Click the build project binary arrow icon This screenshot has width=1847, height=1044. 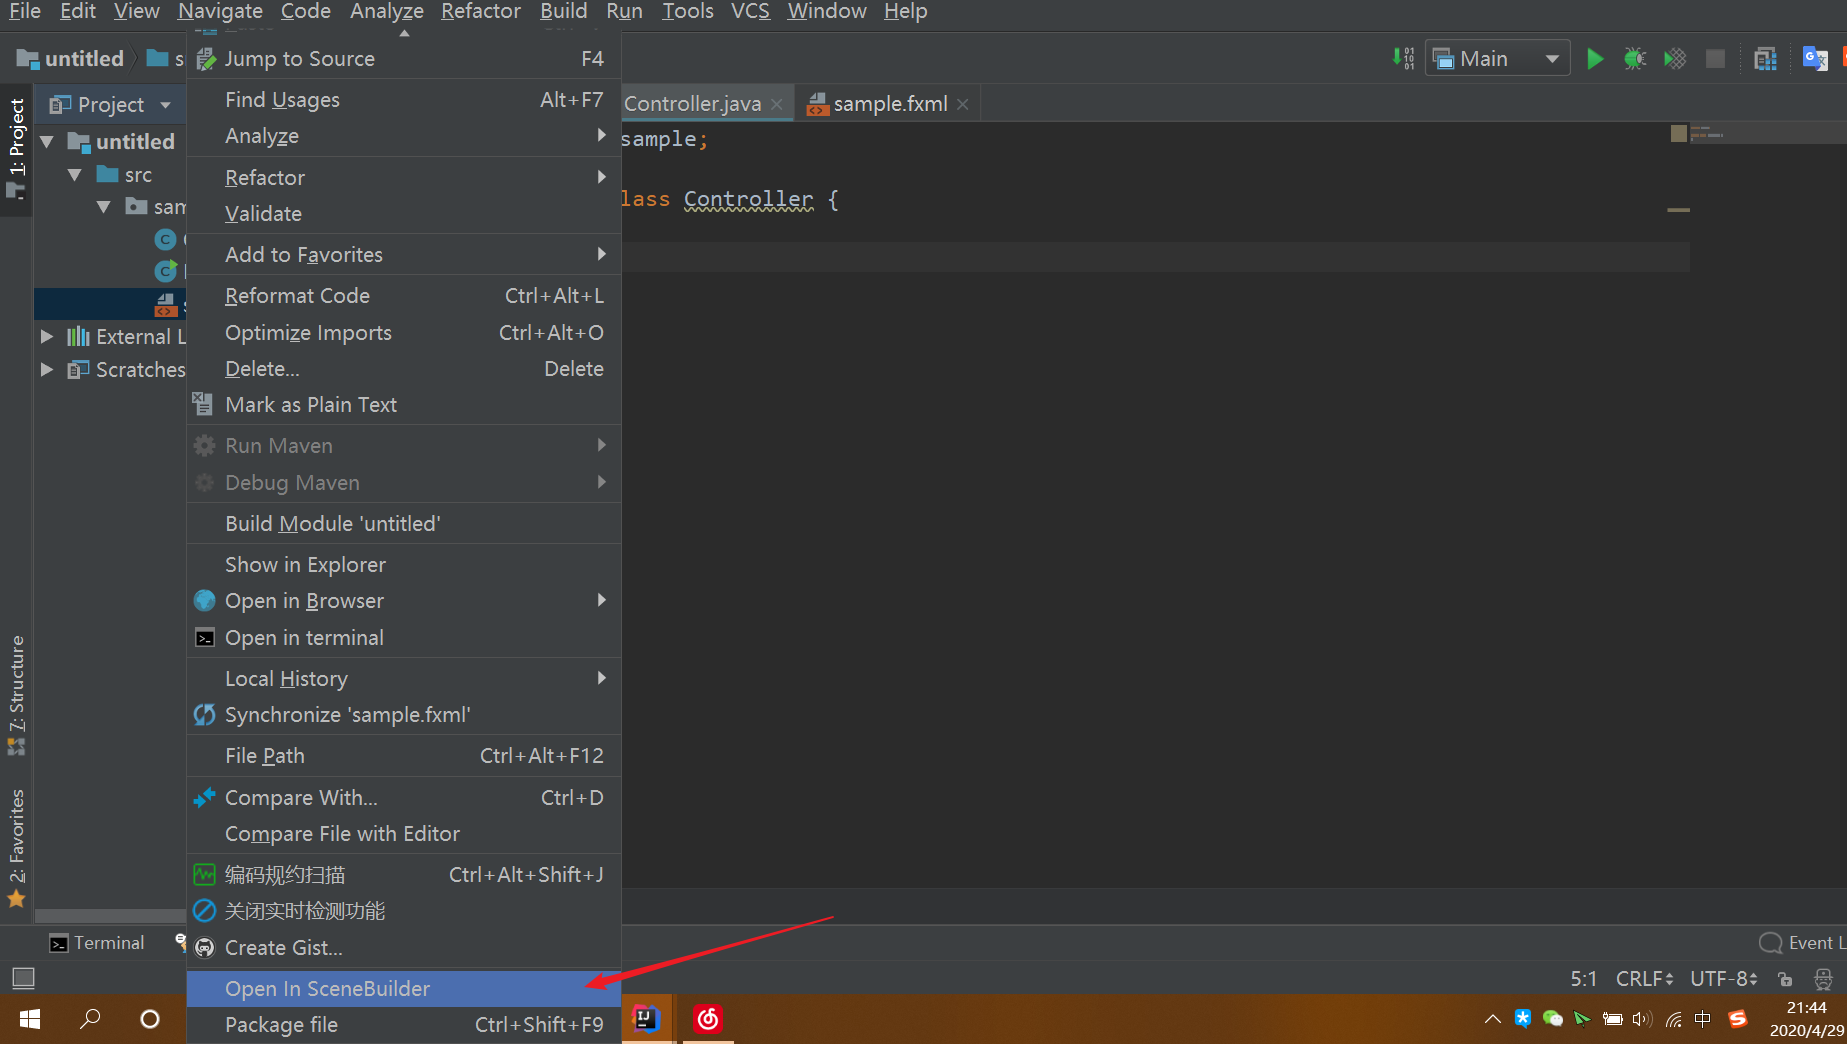coord(1403,59)
